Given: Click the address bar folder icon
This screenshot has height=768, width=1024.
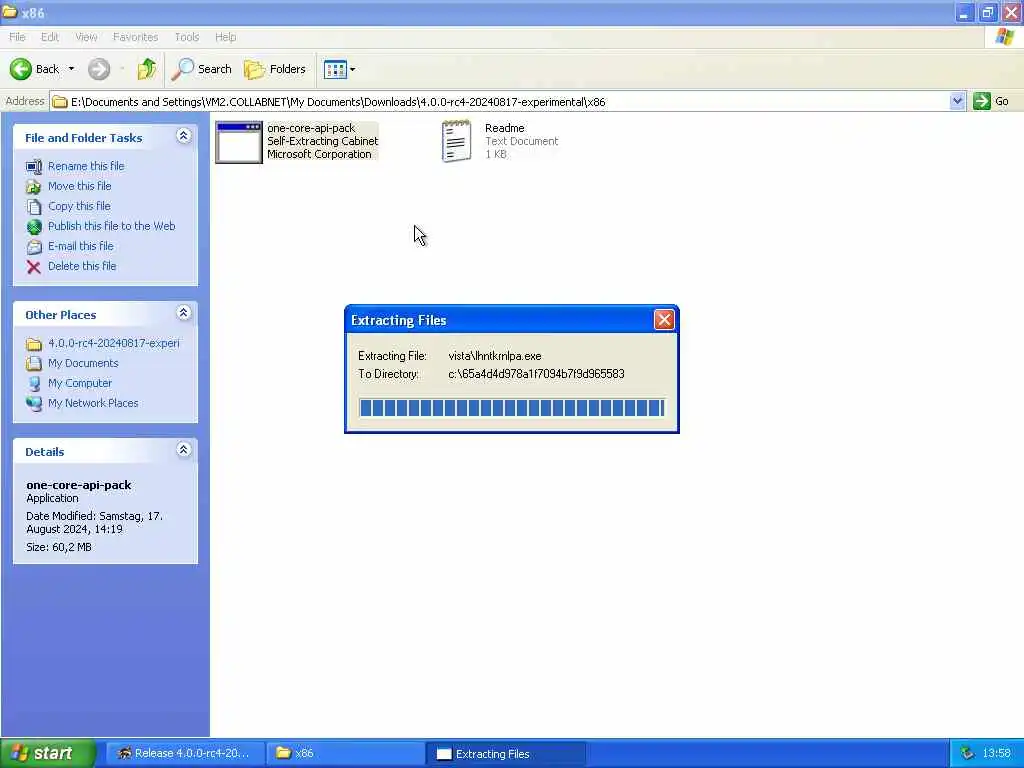Looking at the screenshot, I should (60, 102).
